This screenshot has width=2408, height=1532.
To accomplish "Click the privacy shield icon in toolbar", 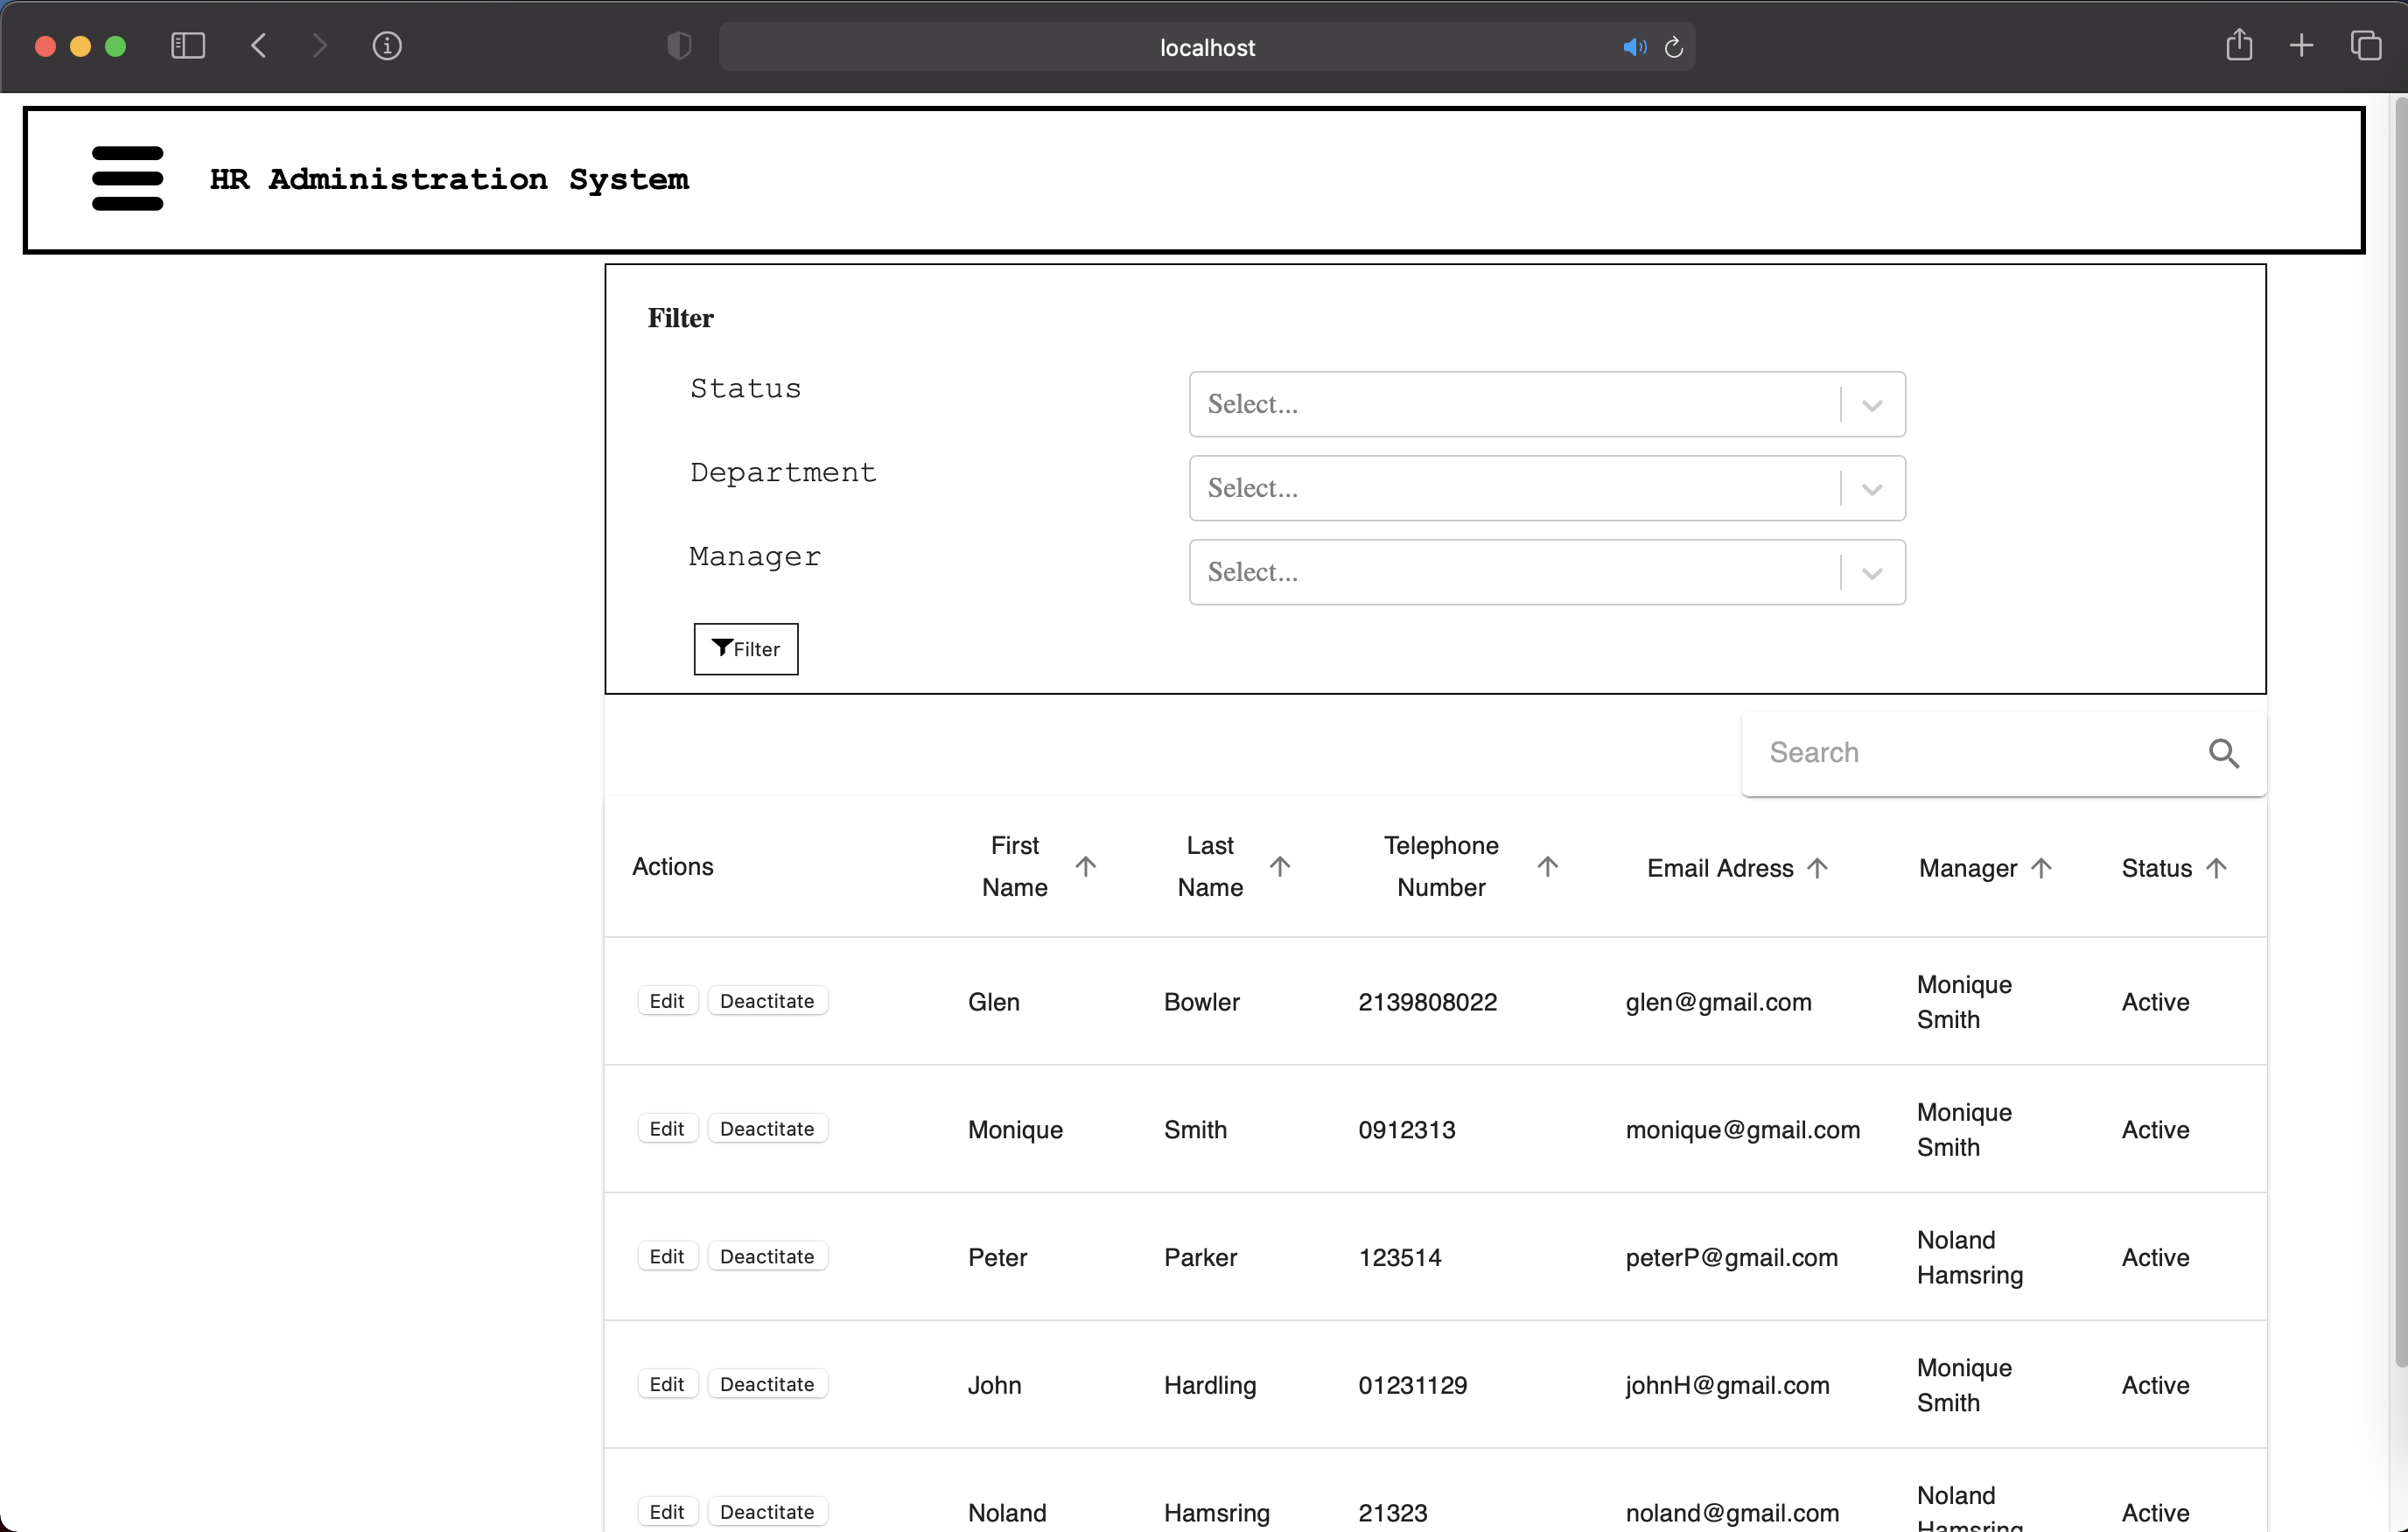I will (x=679, y=46).
